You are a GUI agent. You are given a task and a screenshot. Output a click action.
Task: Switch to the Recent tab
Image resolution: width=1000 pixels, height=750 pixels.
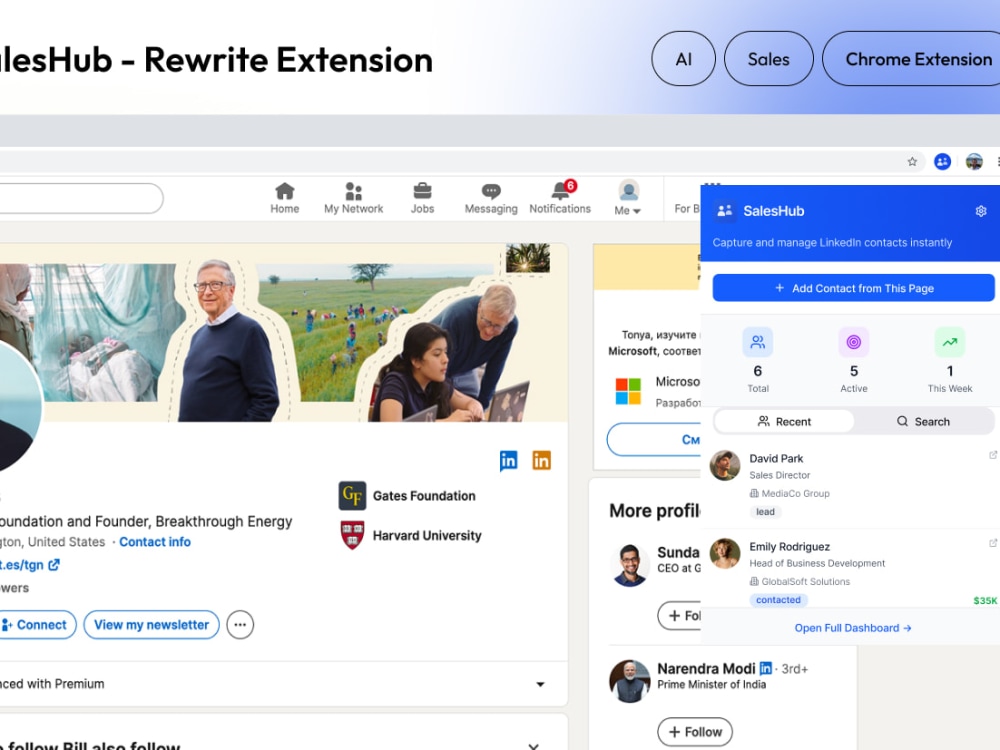click(784, 422)
